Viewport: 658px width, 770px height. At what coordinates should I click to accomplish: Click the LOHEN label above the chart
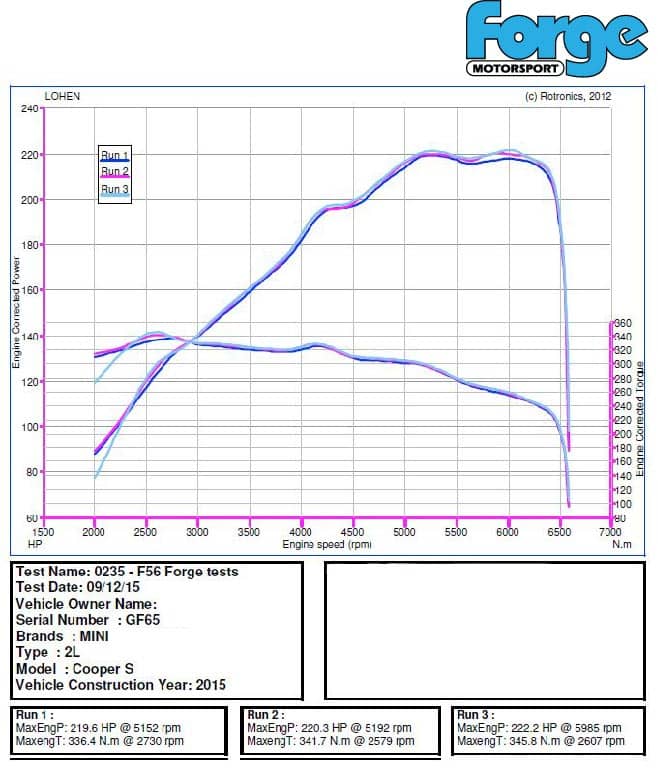point(63,96)
